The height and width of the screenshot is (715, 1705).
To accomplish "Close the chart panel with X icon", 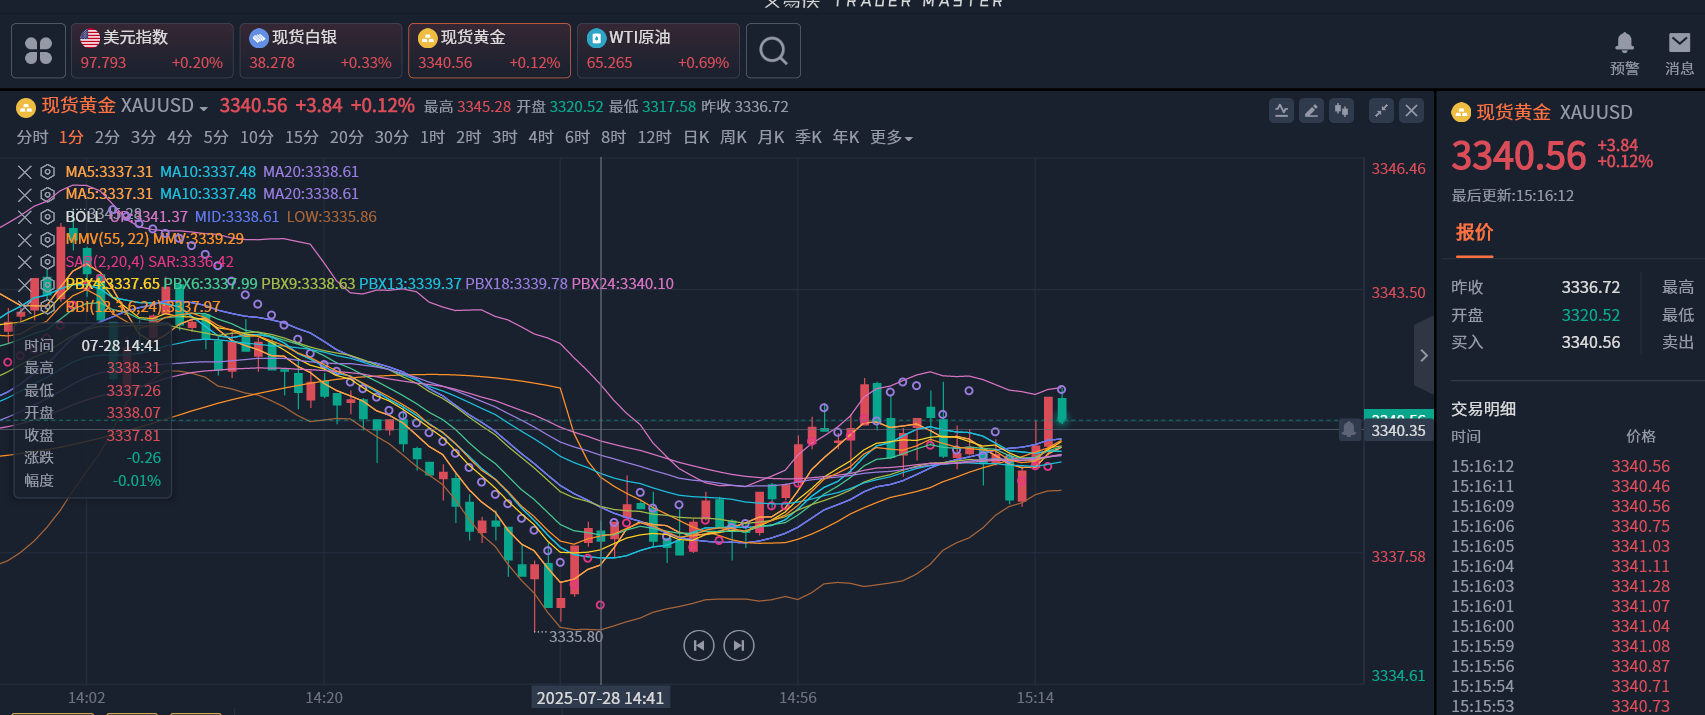I will point(1411,111).
